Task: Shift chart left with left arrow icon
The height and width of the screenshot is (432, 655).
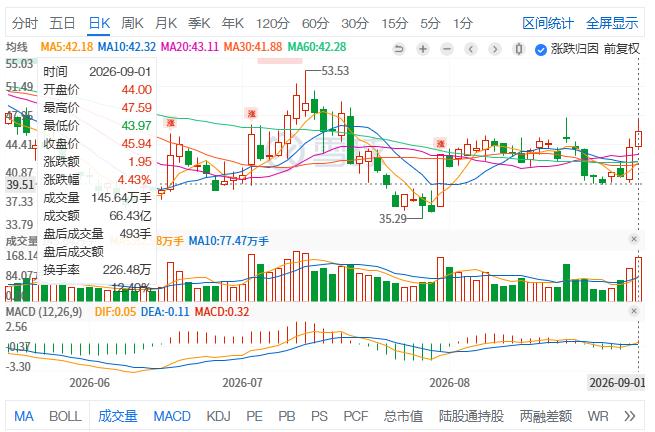Action: (x=471, y=49)
